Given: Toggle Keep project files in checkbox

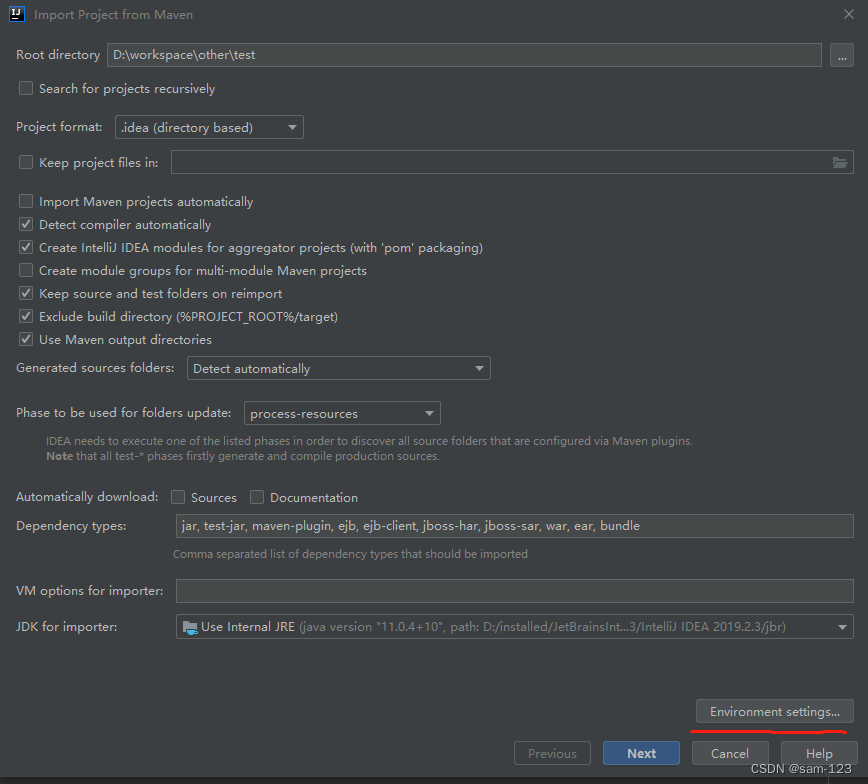Looking at the screenshot, I should (26, 162).
